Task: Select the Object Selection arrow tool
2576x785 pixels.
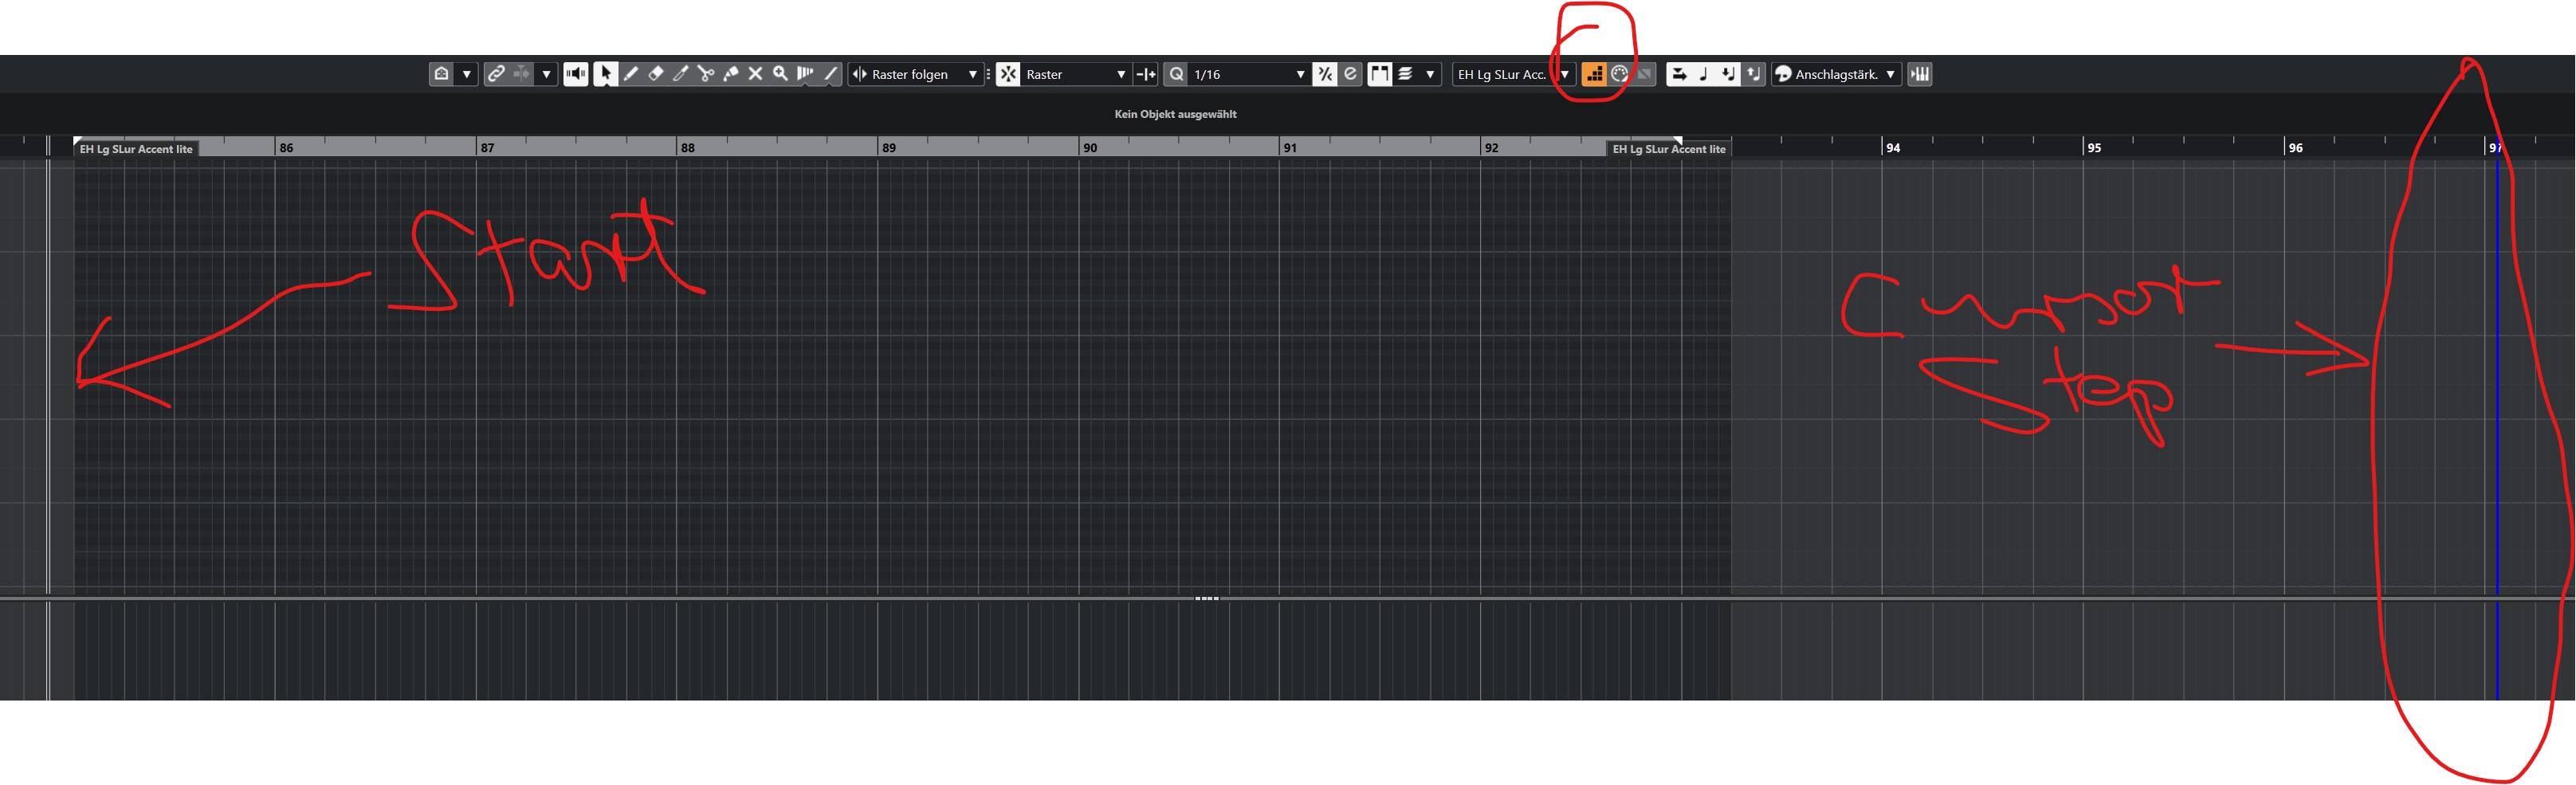Action: click(605, 74)
